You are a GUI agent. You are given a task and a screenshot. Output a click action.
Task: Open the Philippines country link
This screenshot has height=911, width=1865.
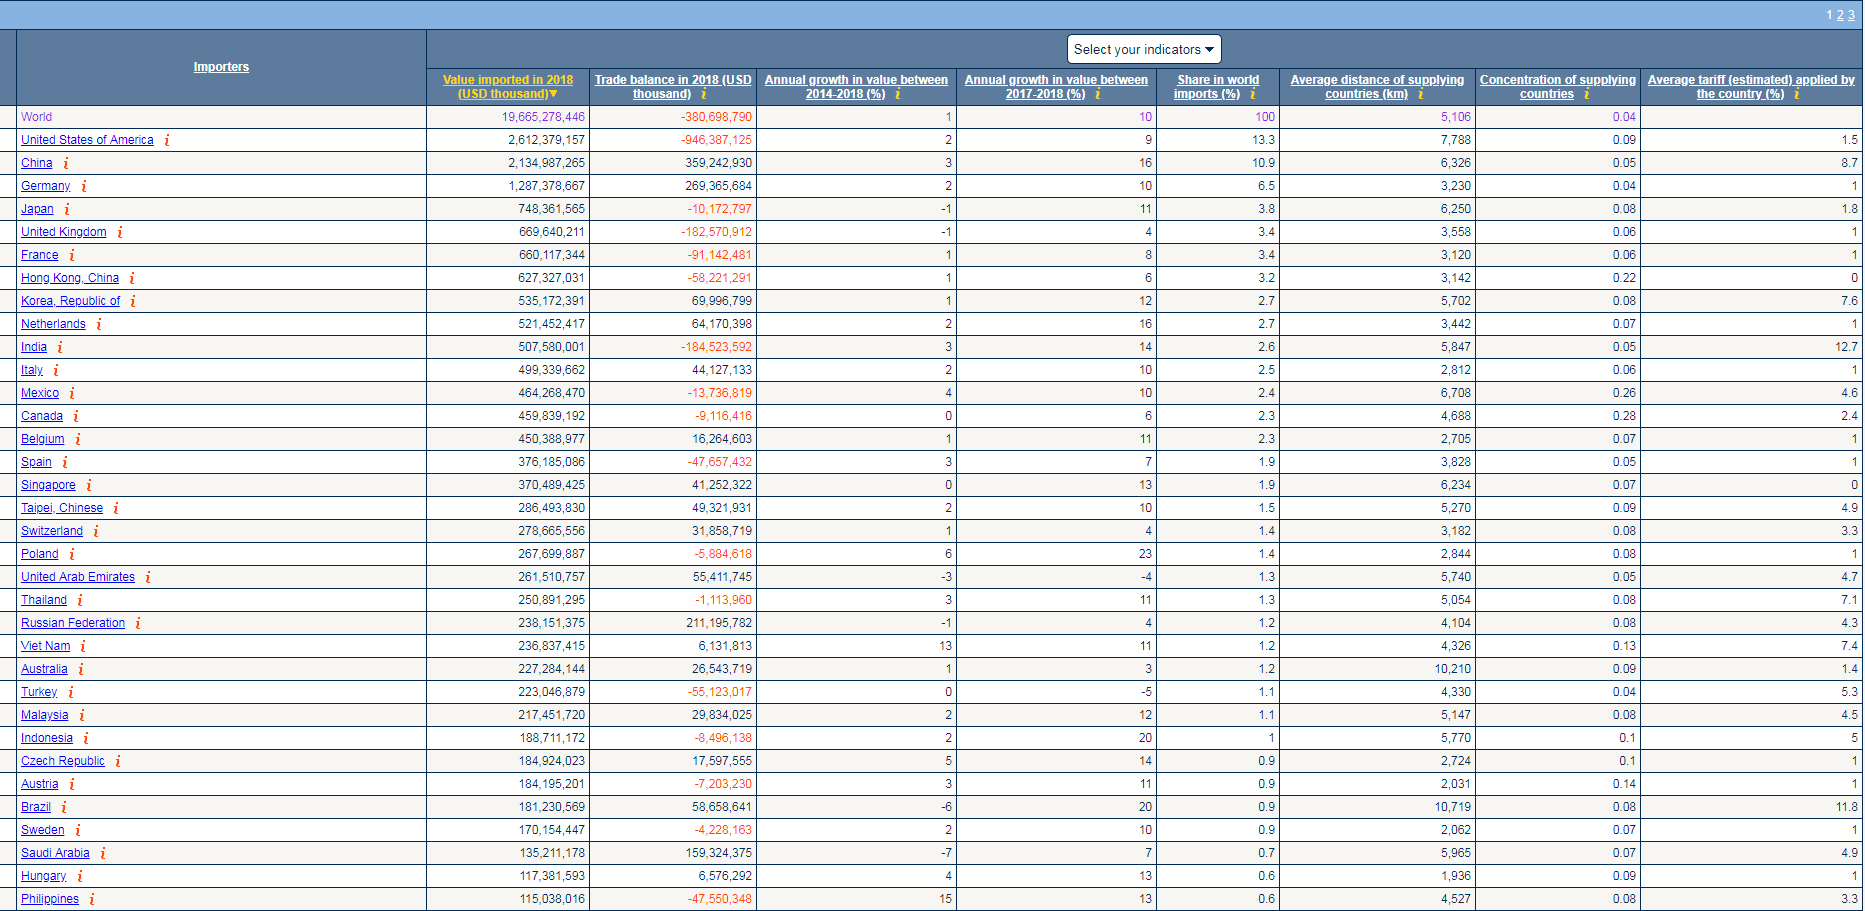50,899
